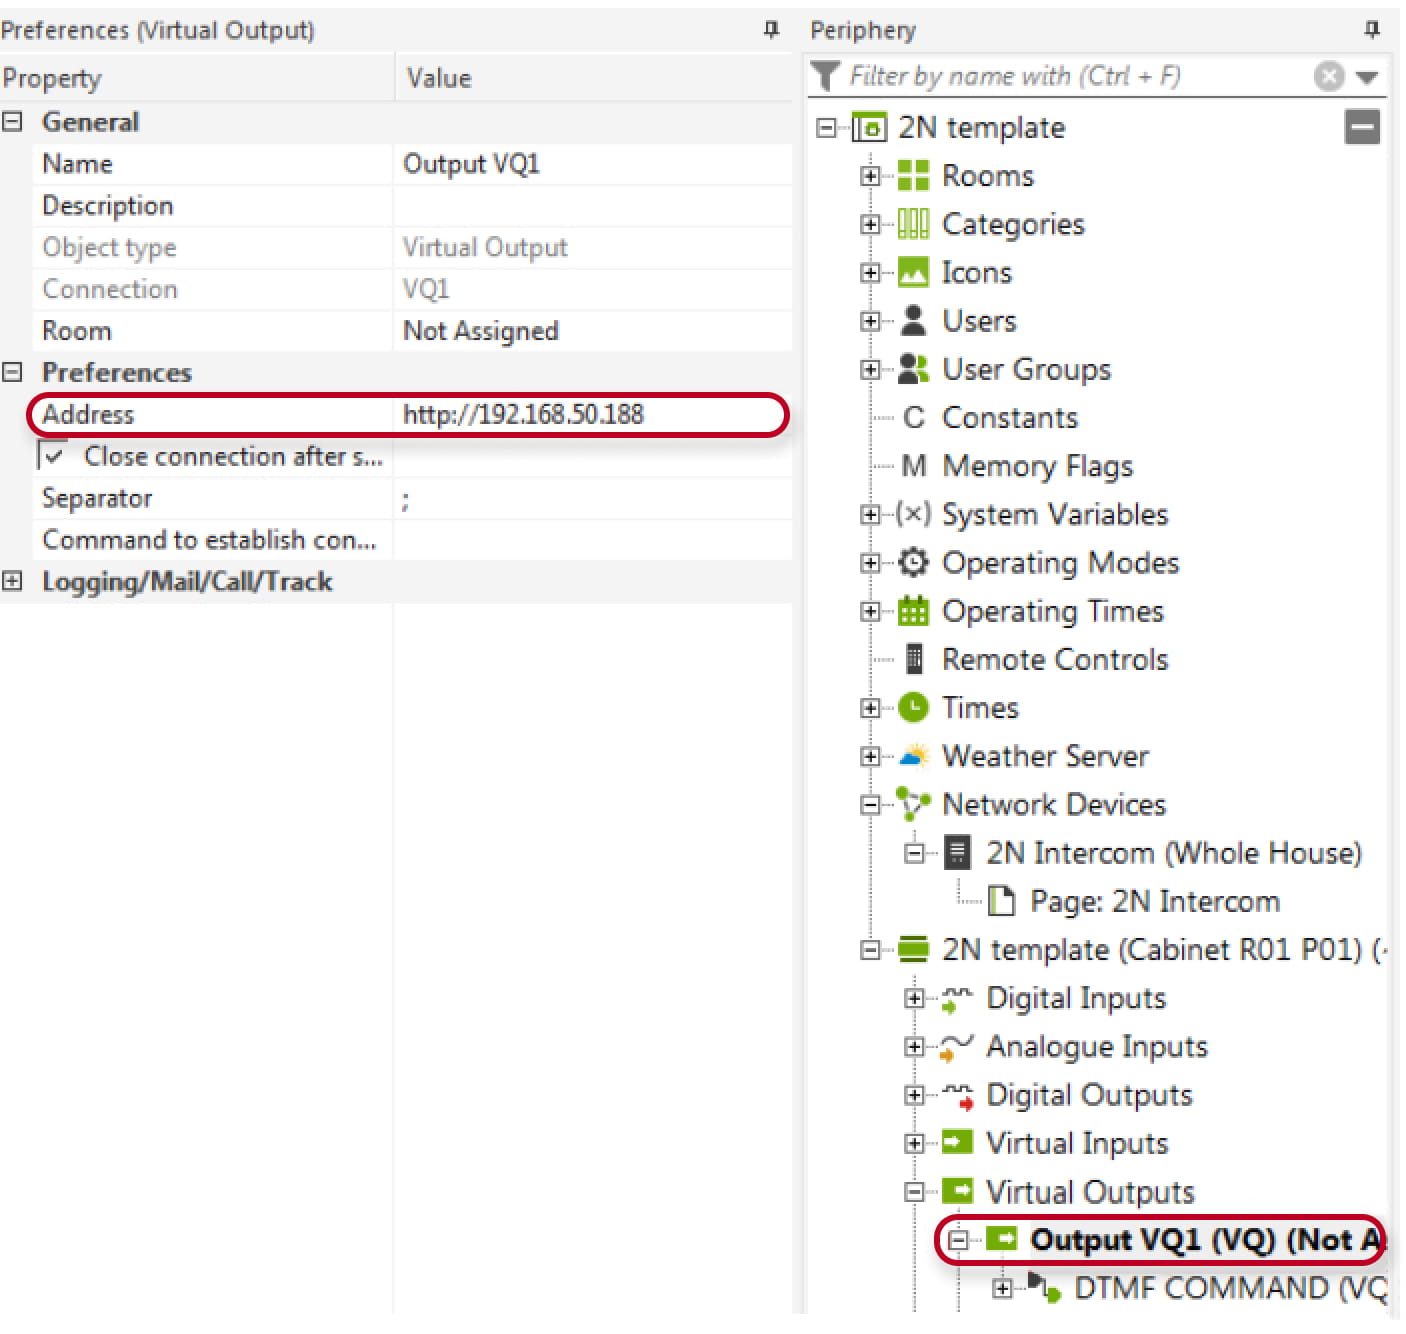Pin the Periphery panel
This screenshot has width=1406, height=1334.
(1372, 29)
